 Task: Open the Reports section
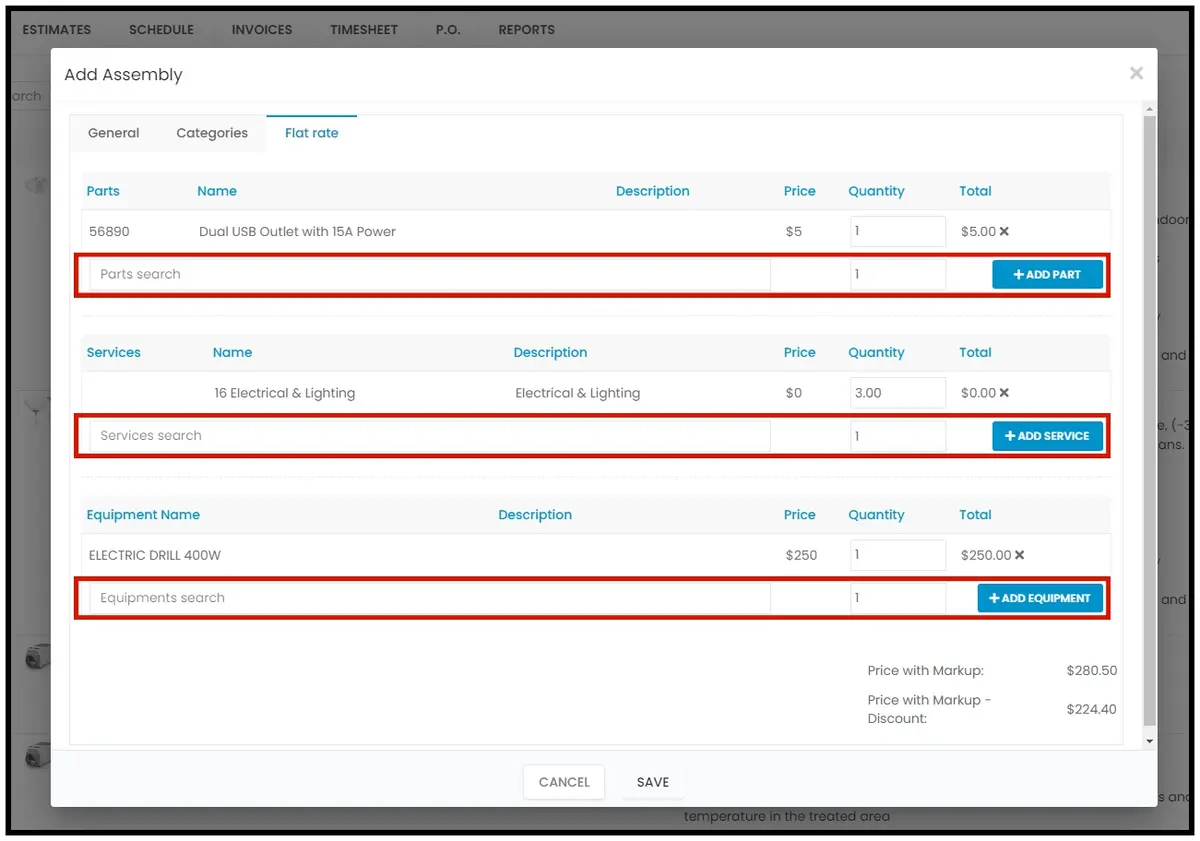[x=527, y=30]
